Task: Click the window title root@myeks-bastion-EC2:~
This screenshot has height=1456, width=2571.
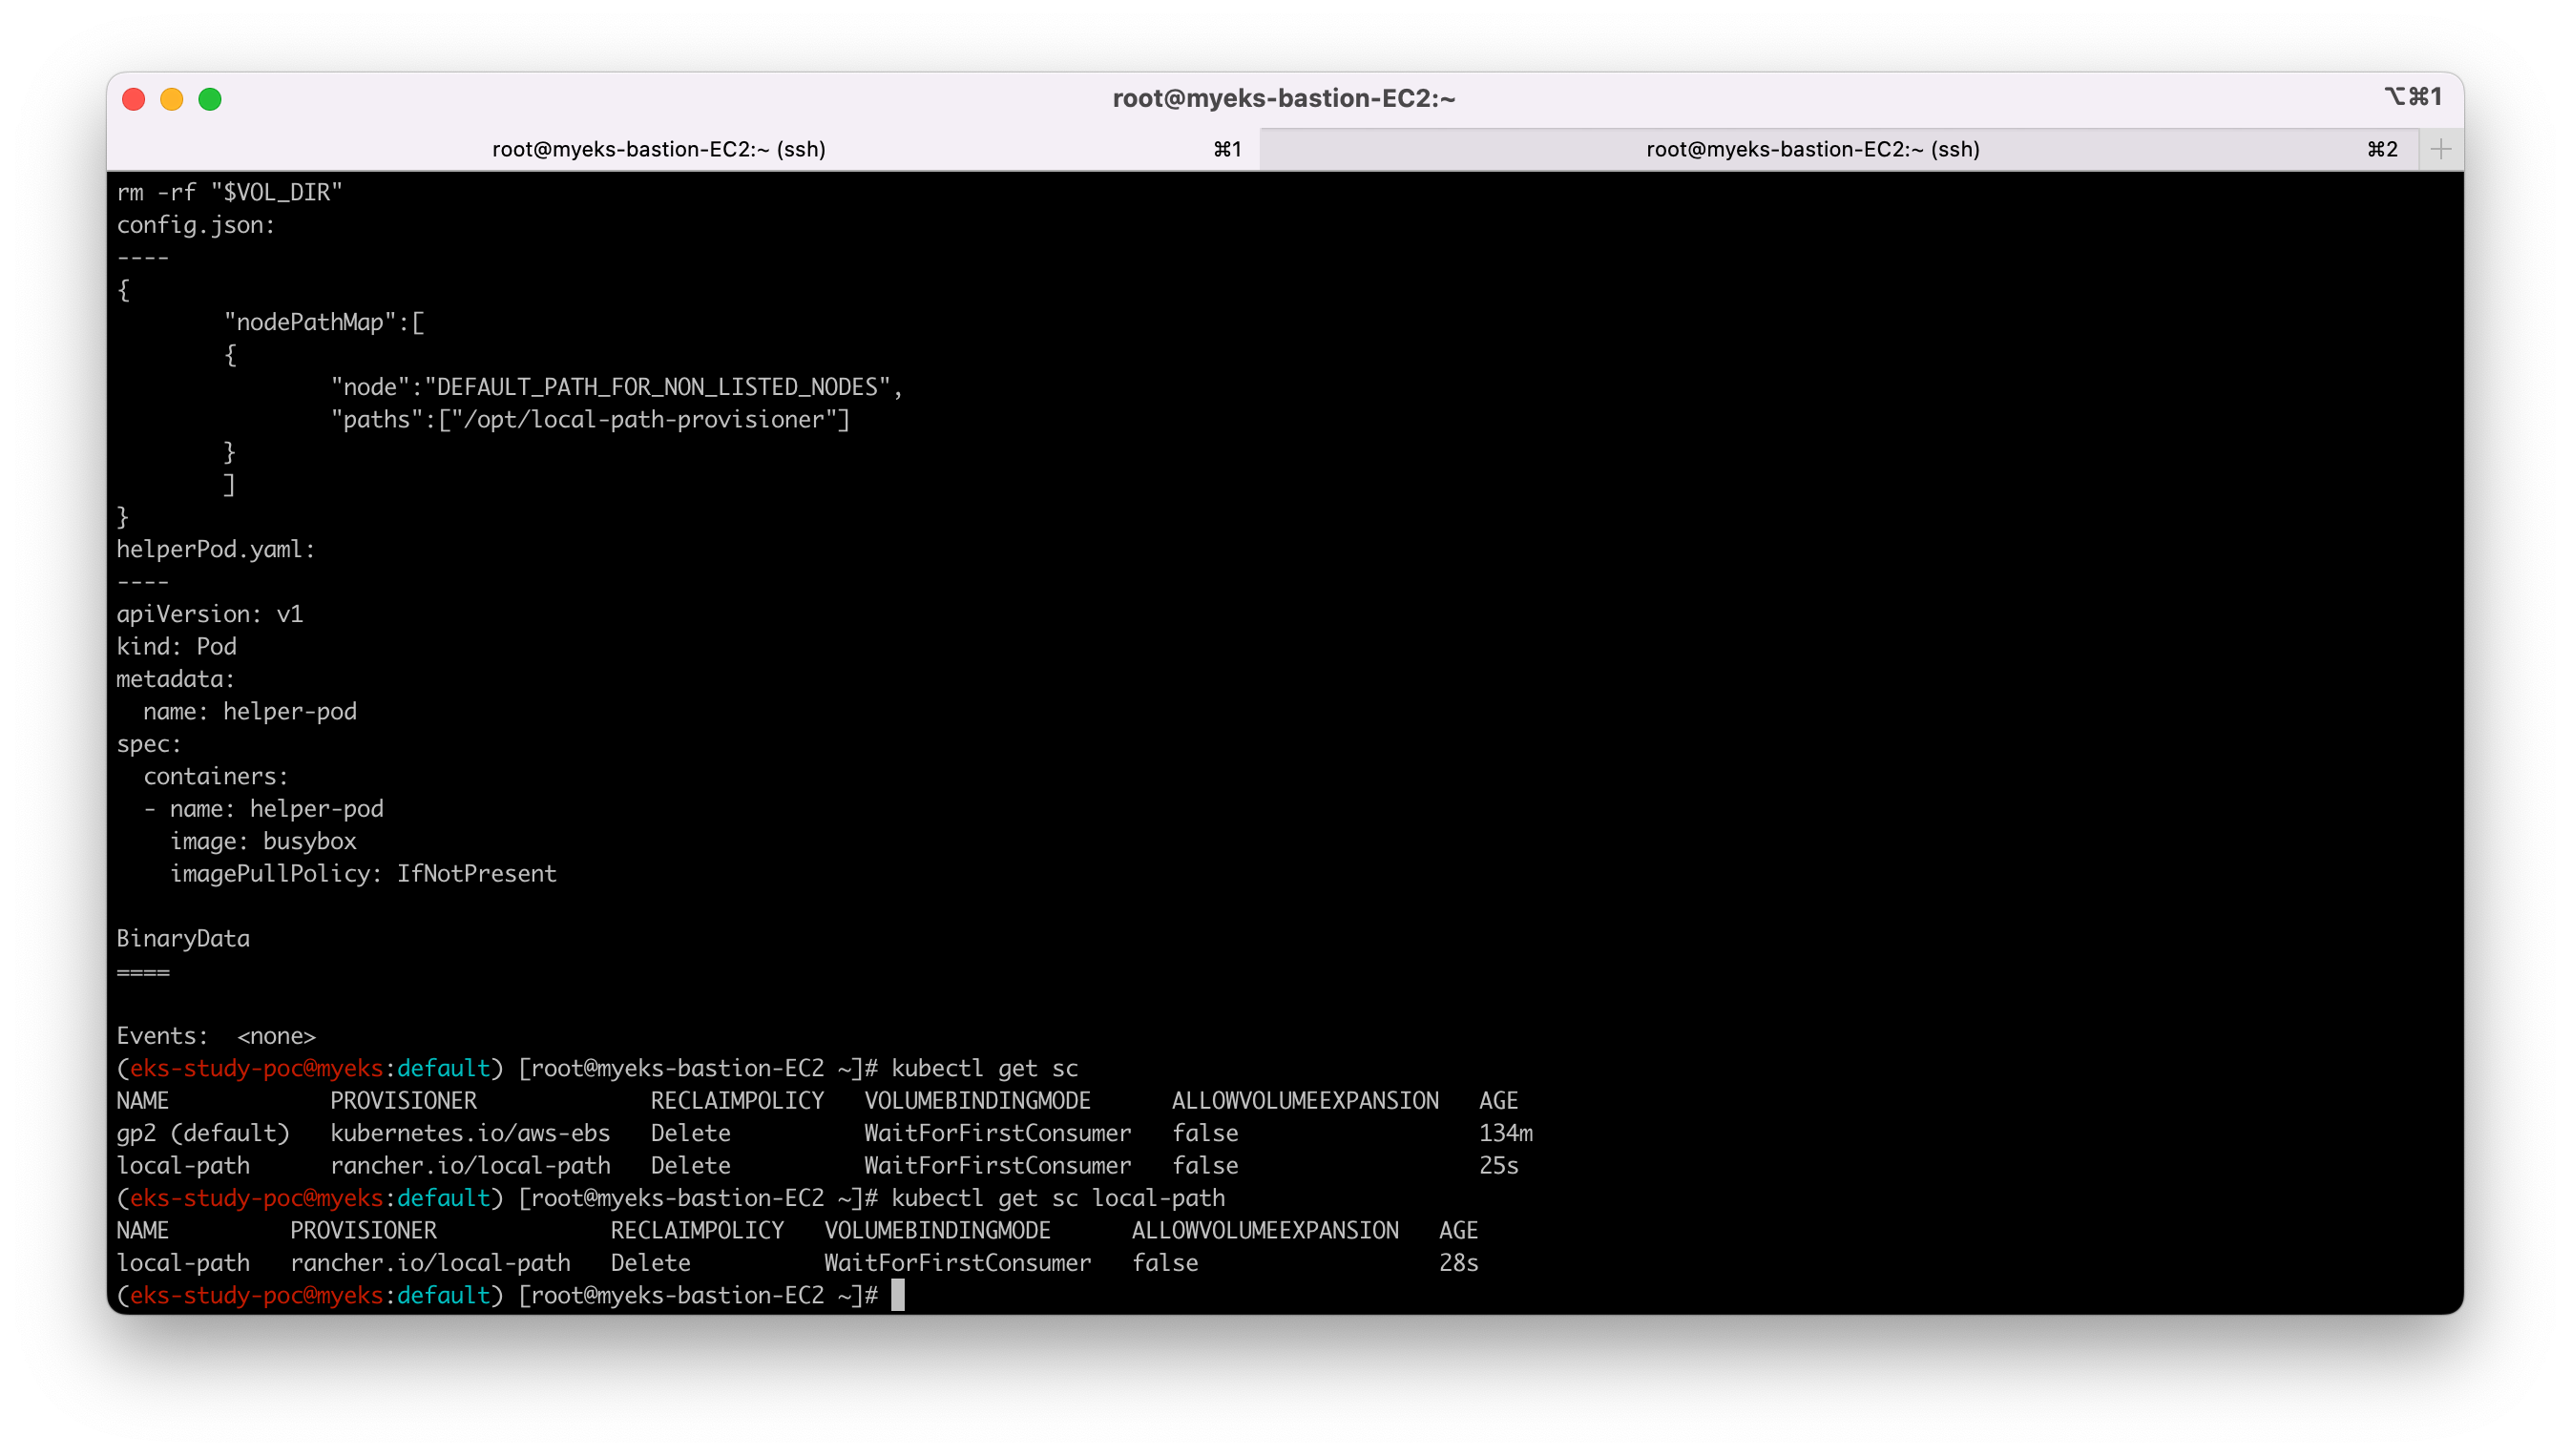Action: (1284, 98)
